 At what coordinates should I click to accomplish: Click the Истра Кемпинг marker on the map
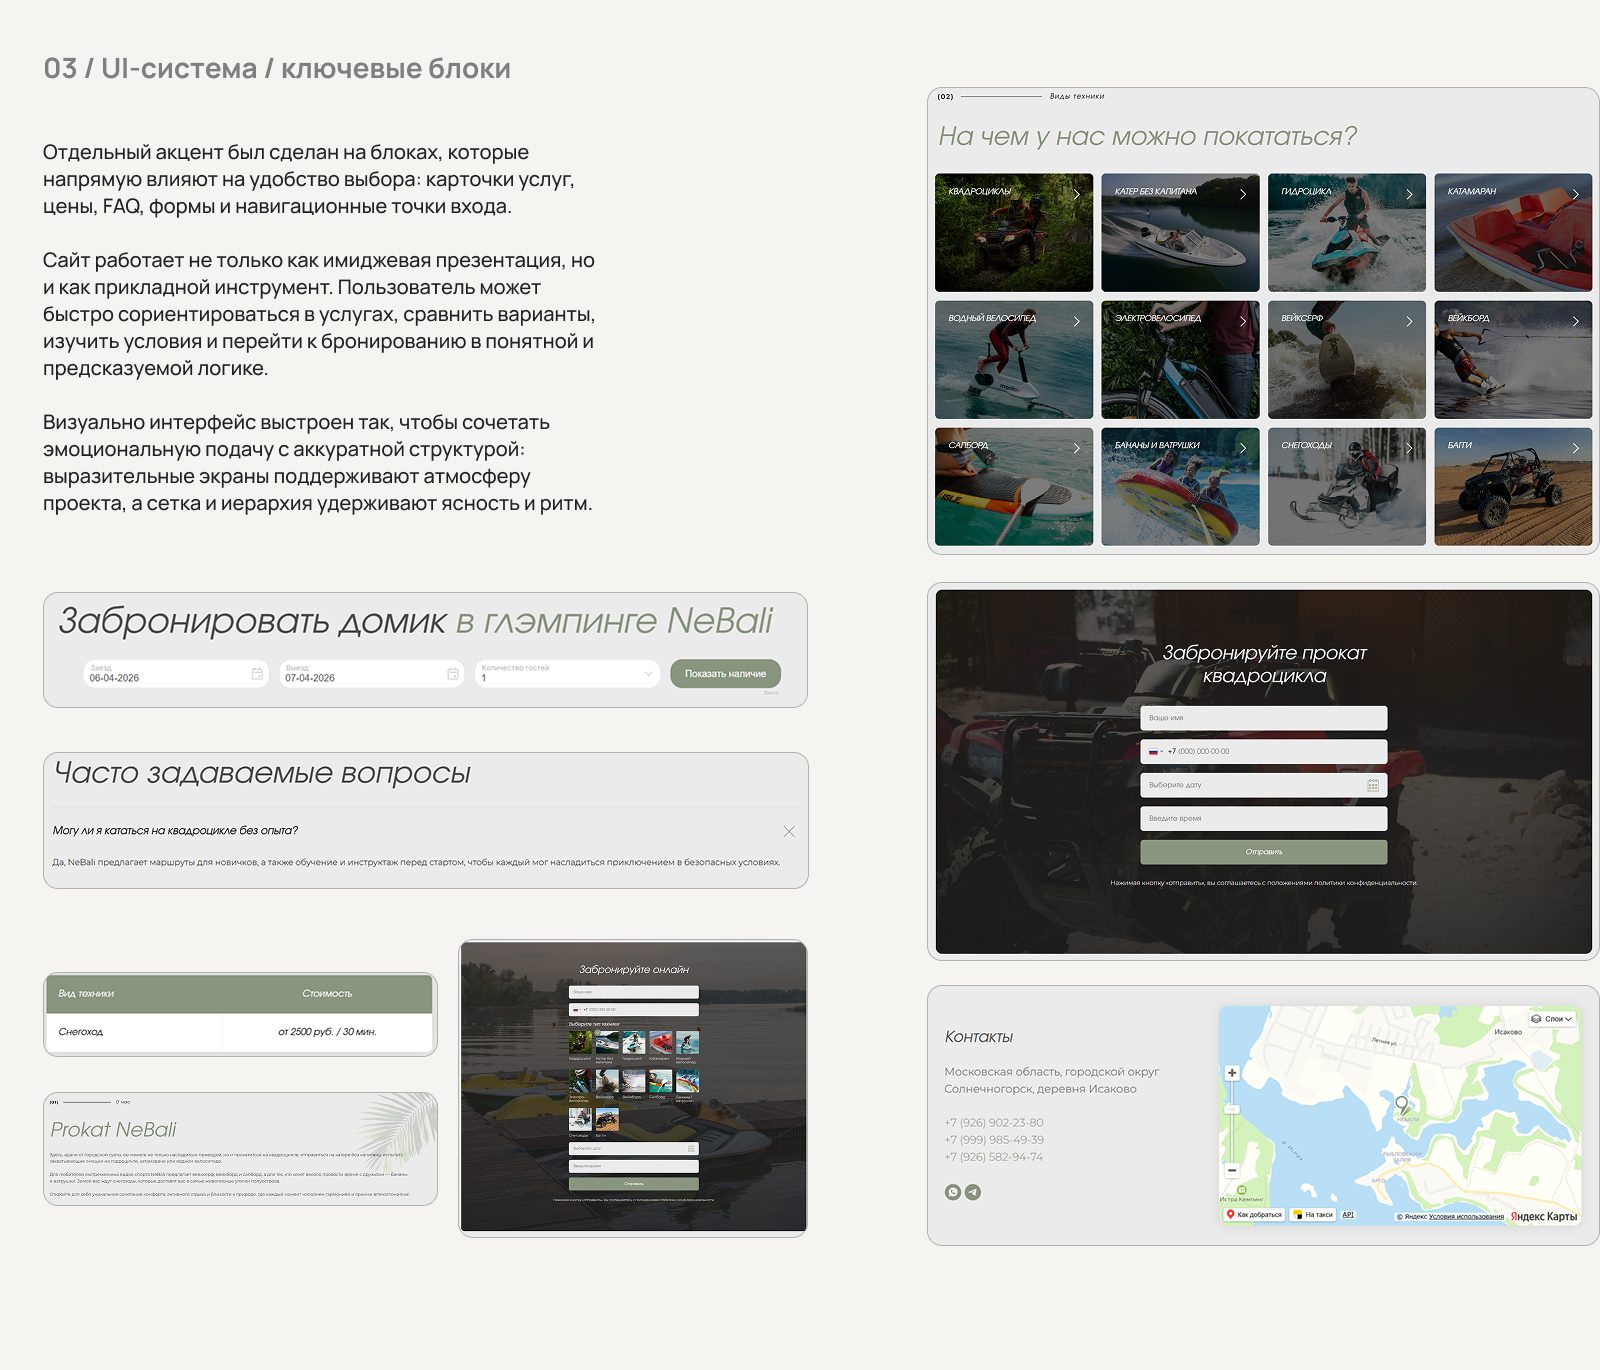pos(1242,1190)
